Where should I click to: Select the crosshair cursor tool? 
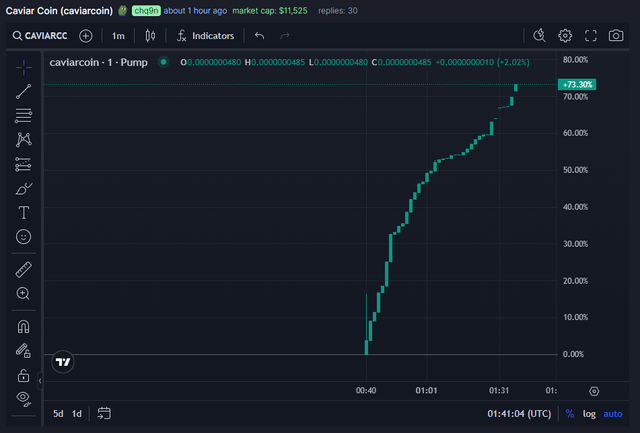coord(24,66)
